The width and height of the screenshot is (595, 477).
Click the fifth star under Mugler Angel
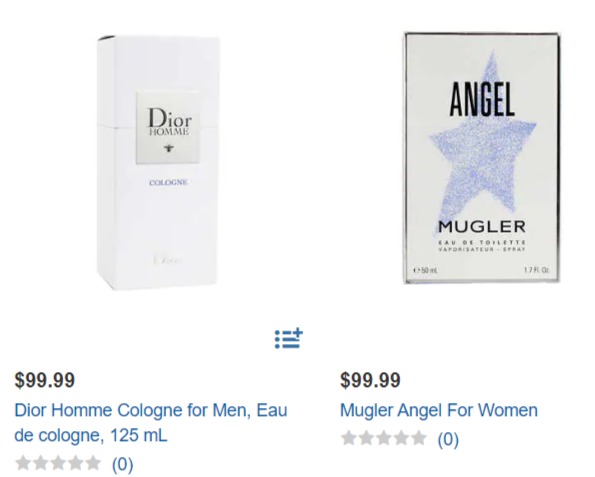tap(419, 438)
